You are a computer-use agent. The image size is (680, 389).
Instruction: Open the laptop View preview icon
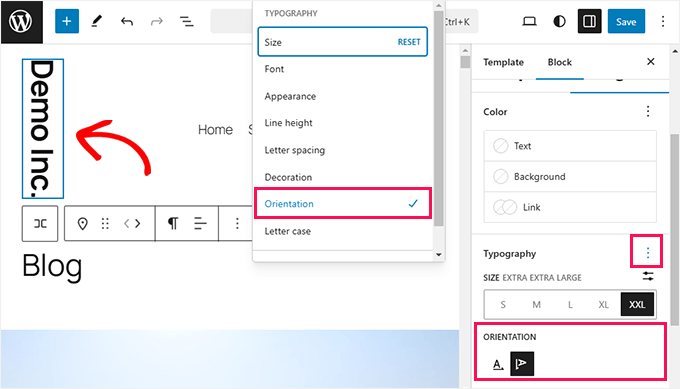pyautogui.click(x=529, y=21)
